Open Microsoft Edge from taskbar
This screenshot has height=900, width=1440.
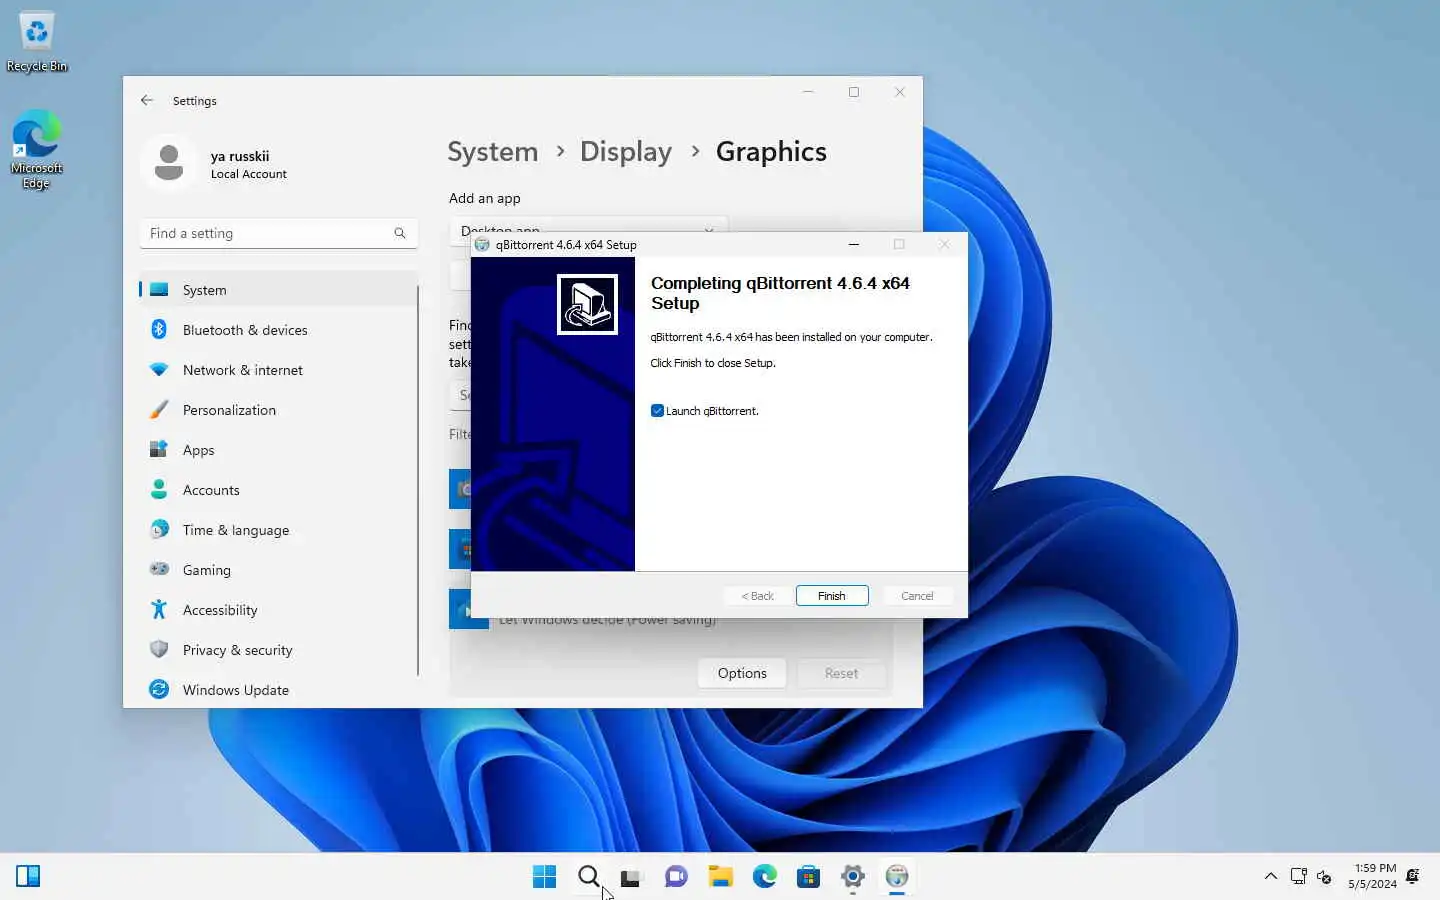point(765,877)
